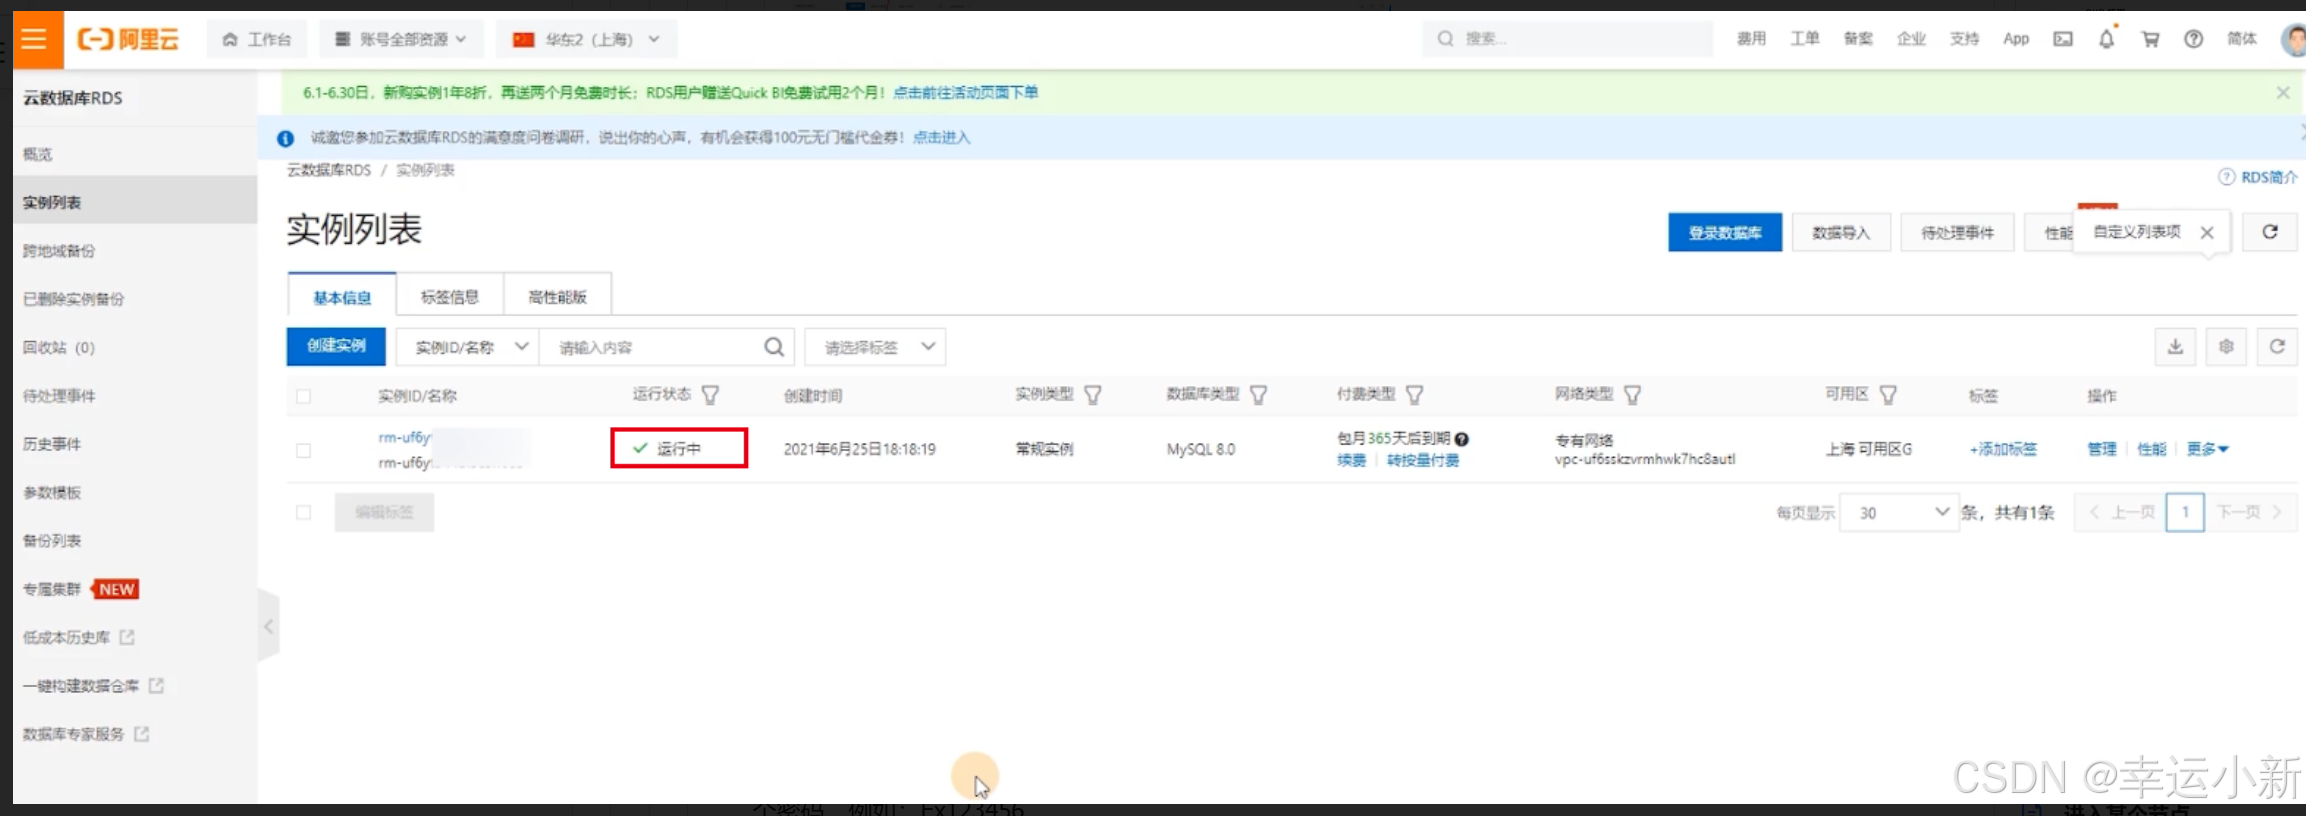Refresh page using button beside 自定义列表项
Screen dimensions: 2306x816
pyautogui.click(x=2270, y=232)
